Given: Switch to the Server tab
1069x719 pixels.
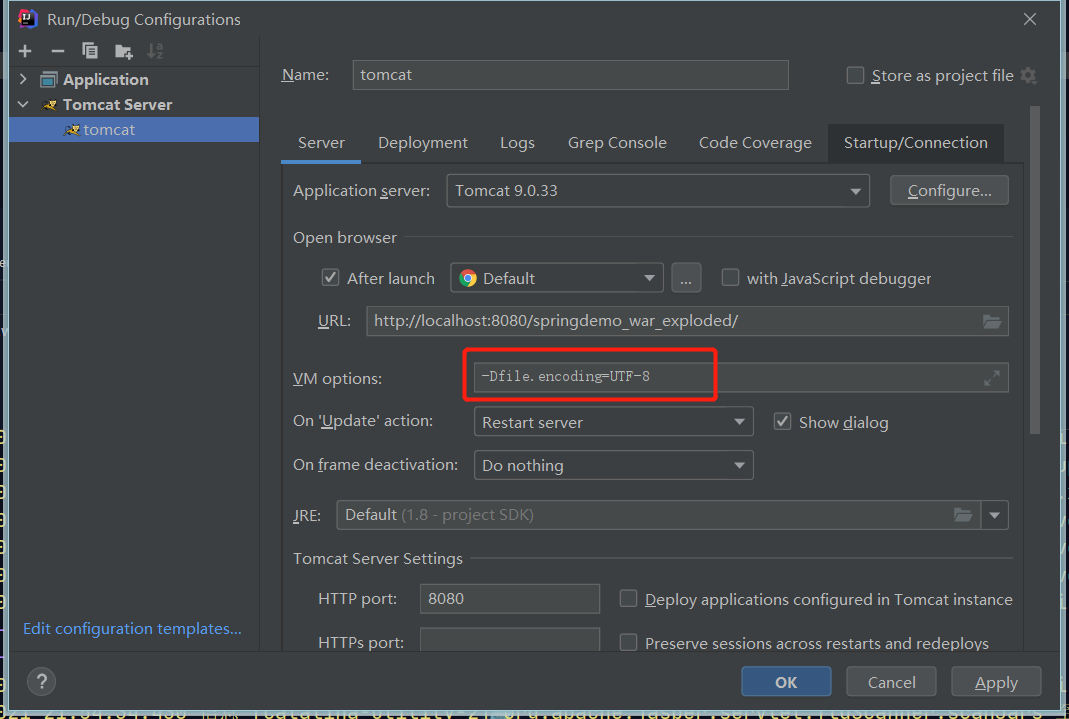Looking at the screenshot, I should click(321, 143).
